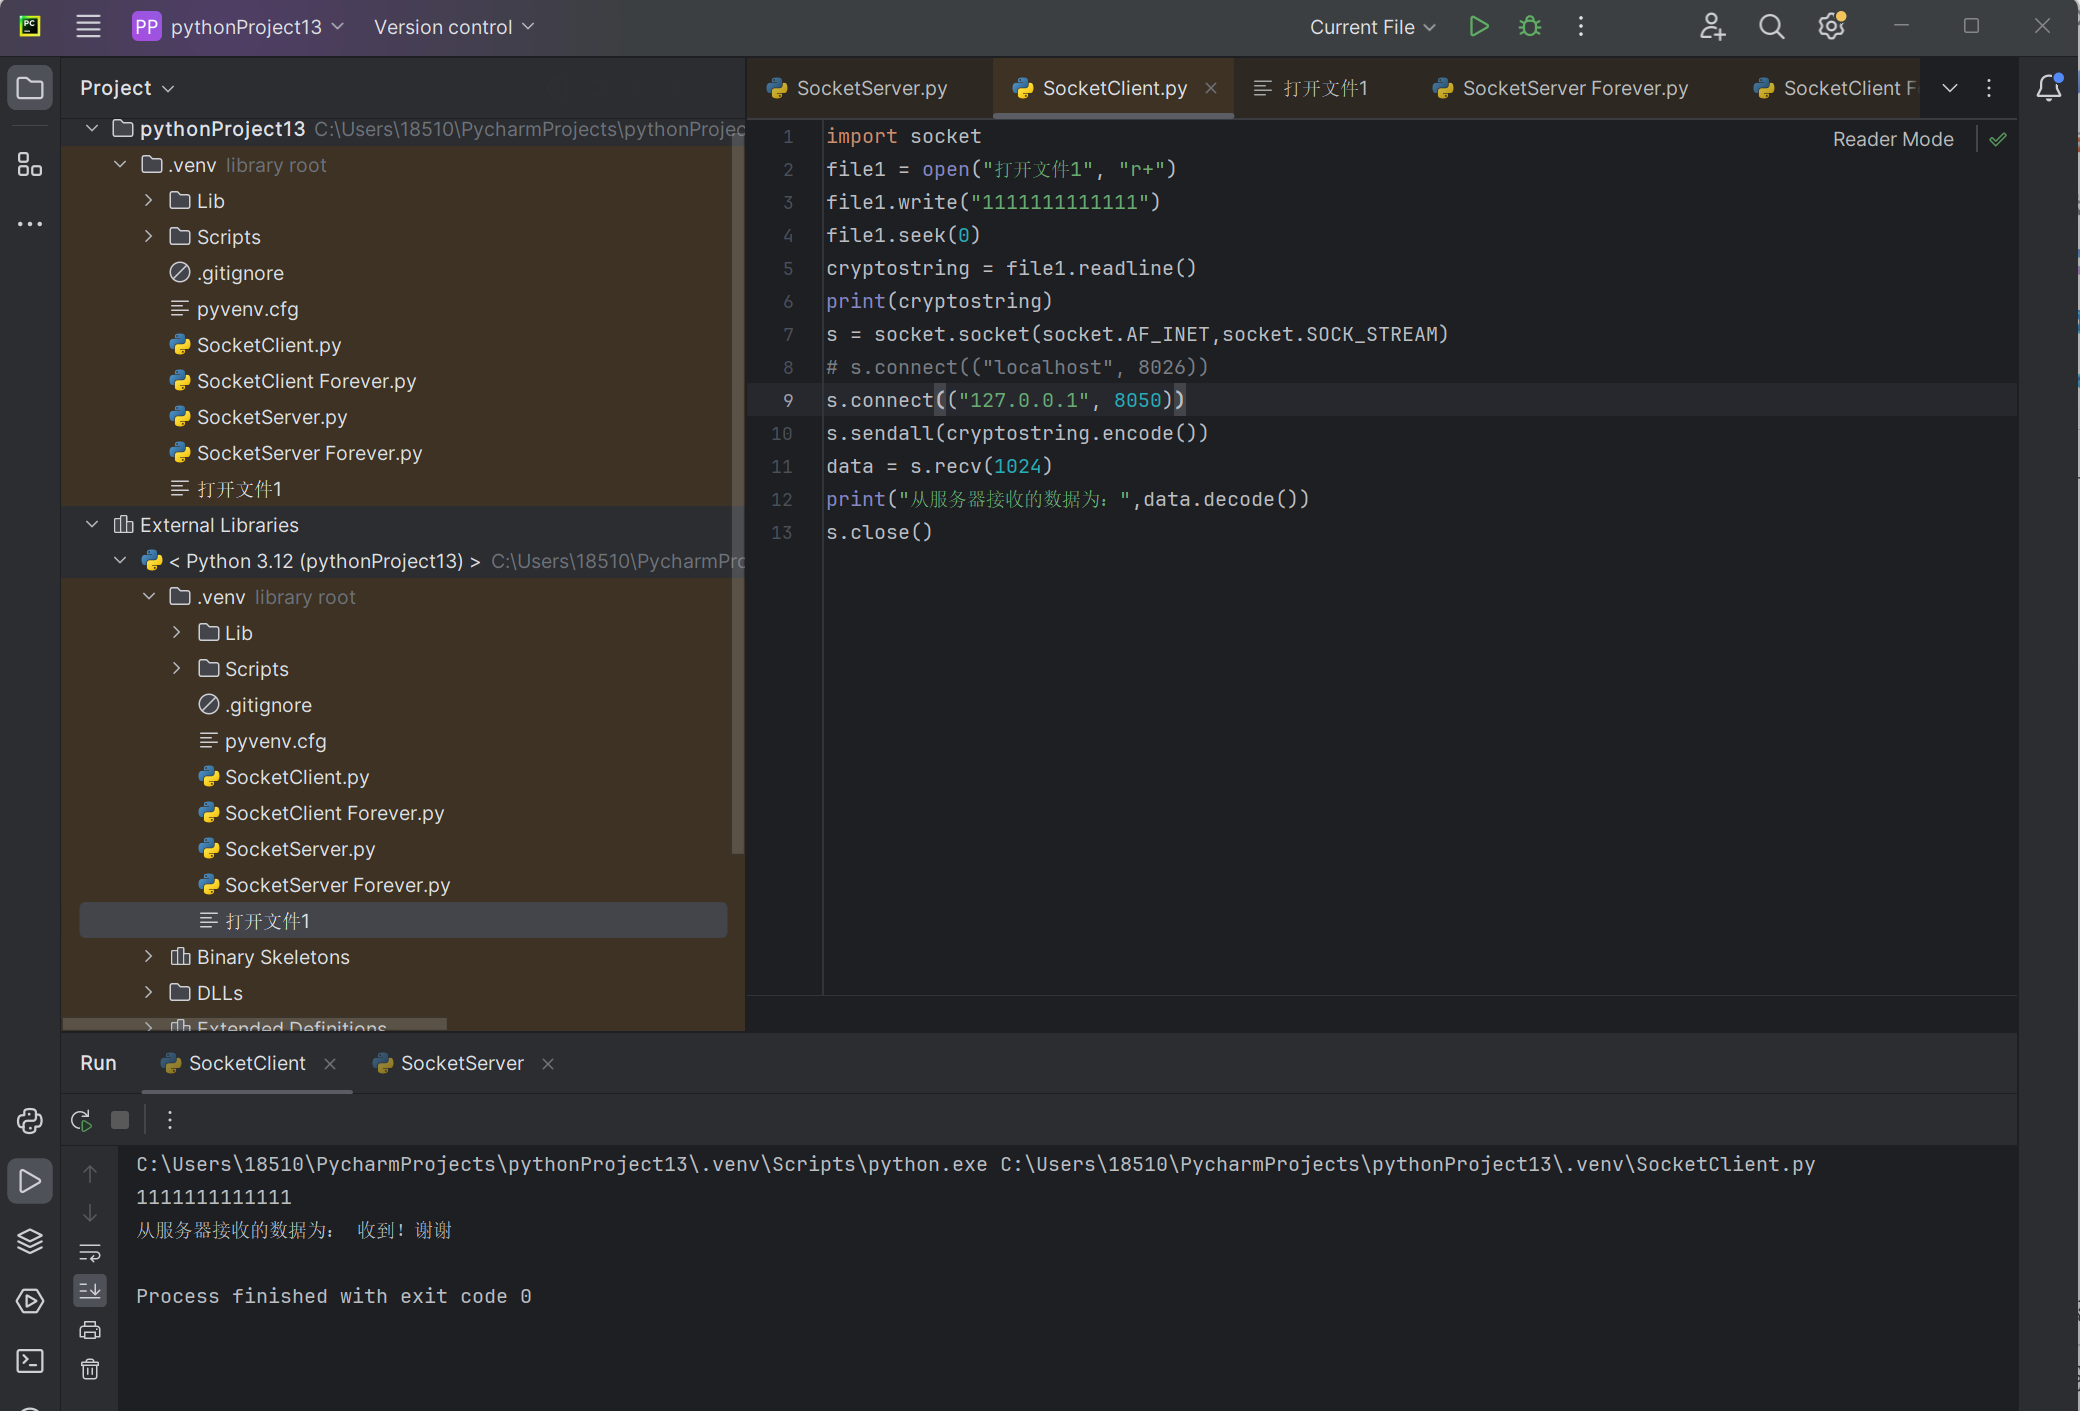Clear all Run console output
Screen dimensions: 2080x1411
90,1369
